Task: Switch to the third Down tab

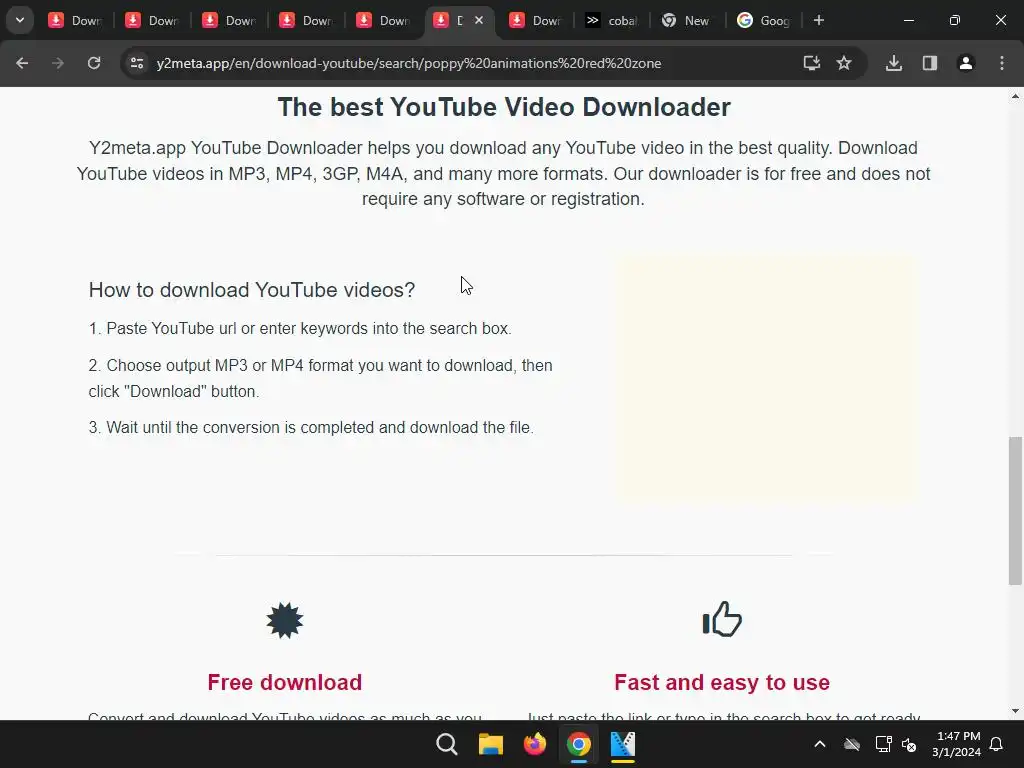Action: pyautogui.click(x=229, y=20)
